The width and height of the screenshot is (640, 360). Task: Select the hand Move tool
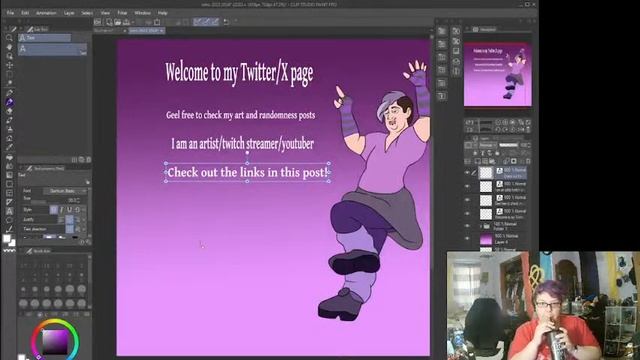pyautogui.click(x=9, y=47)
